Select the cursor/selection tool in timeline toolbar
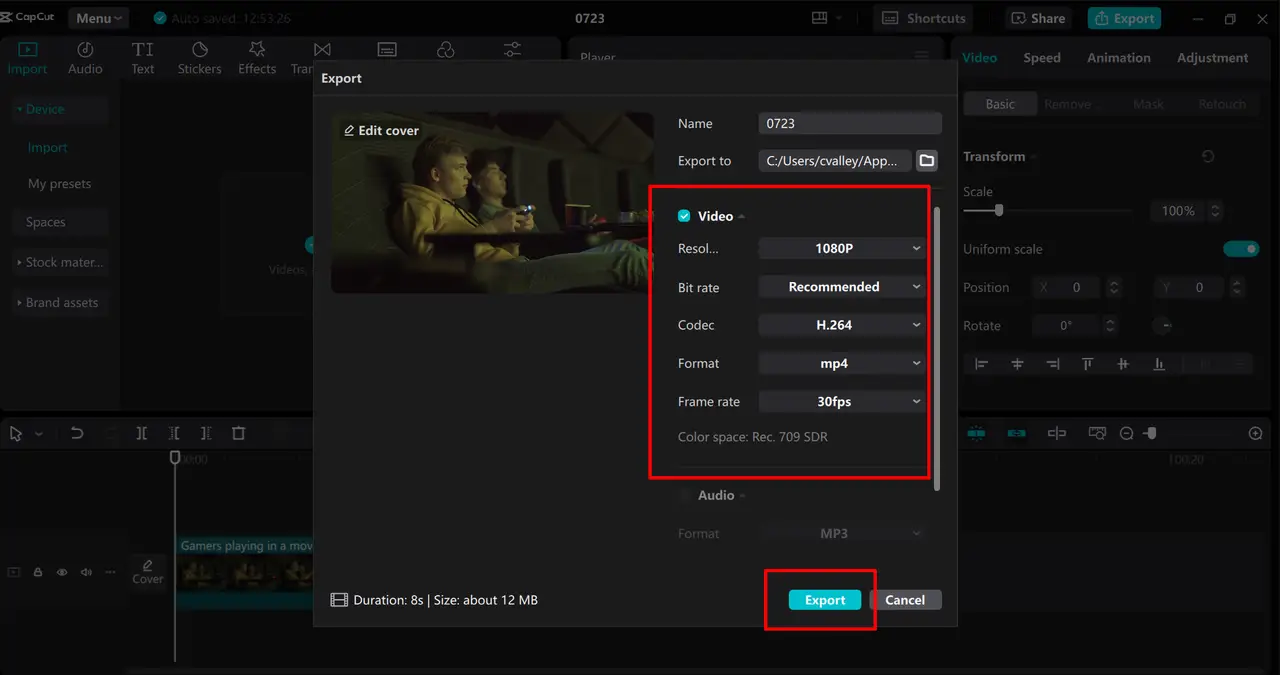 pos(14,432)
